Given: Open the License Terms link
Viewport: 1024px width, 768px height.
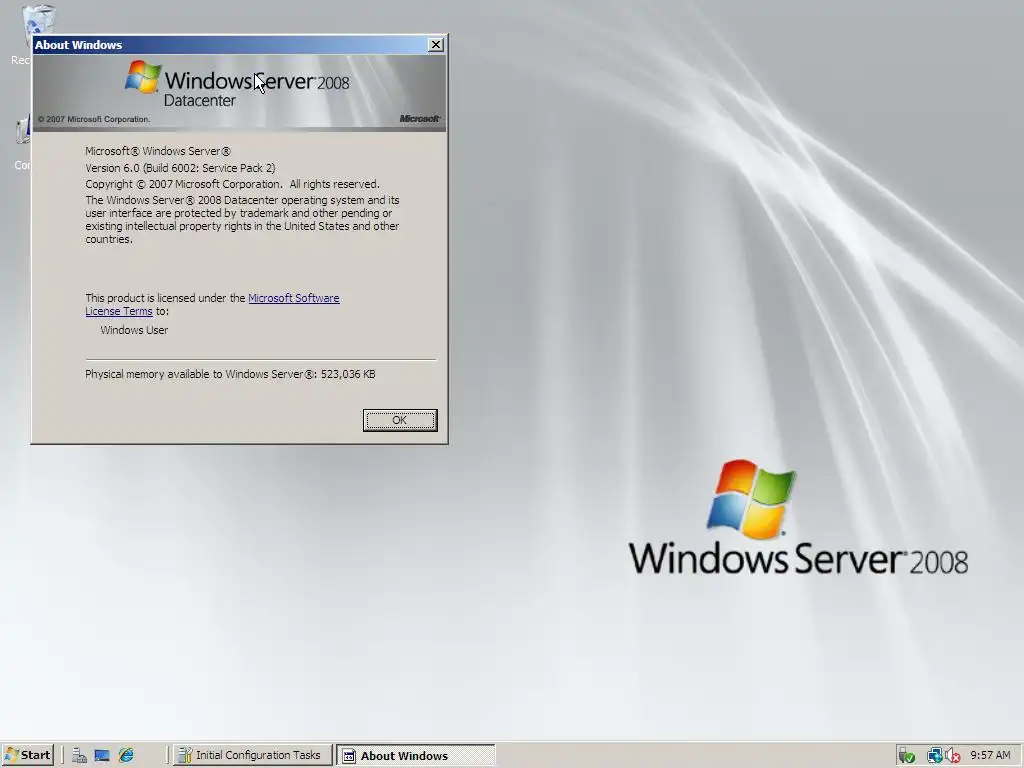Looking at the screenshot, I should (119, 312).
